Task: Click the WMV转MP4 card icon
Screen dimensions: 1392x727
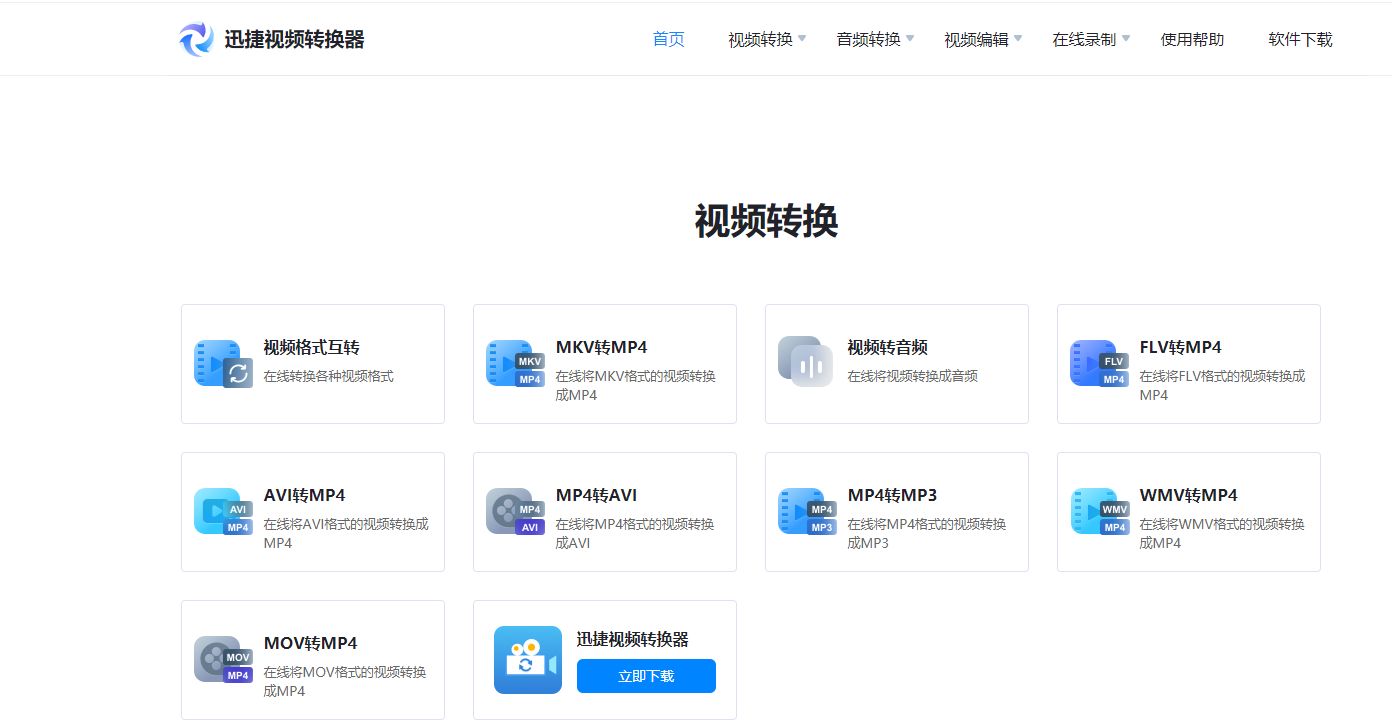Action: (1099, 512)
